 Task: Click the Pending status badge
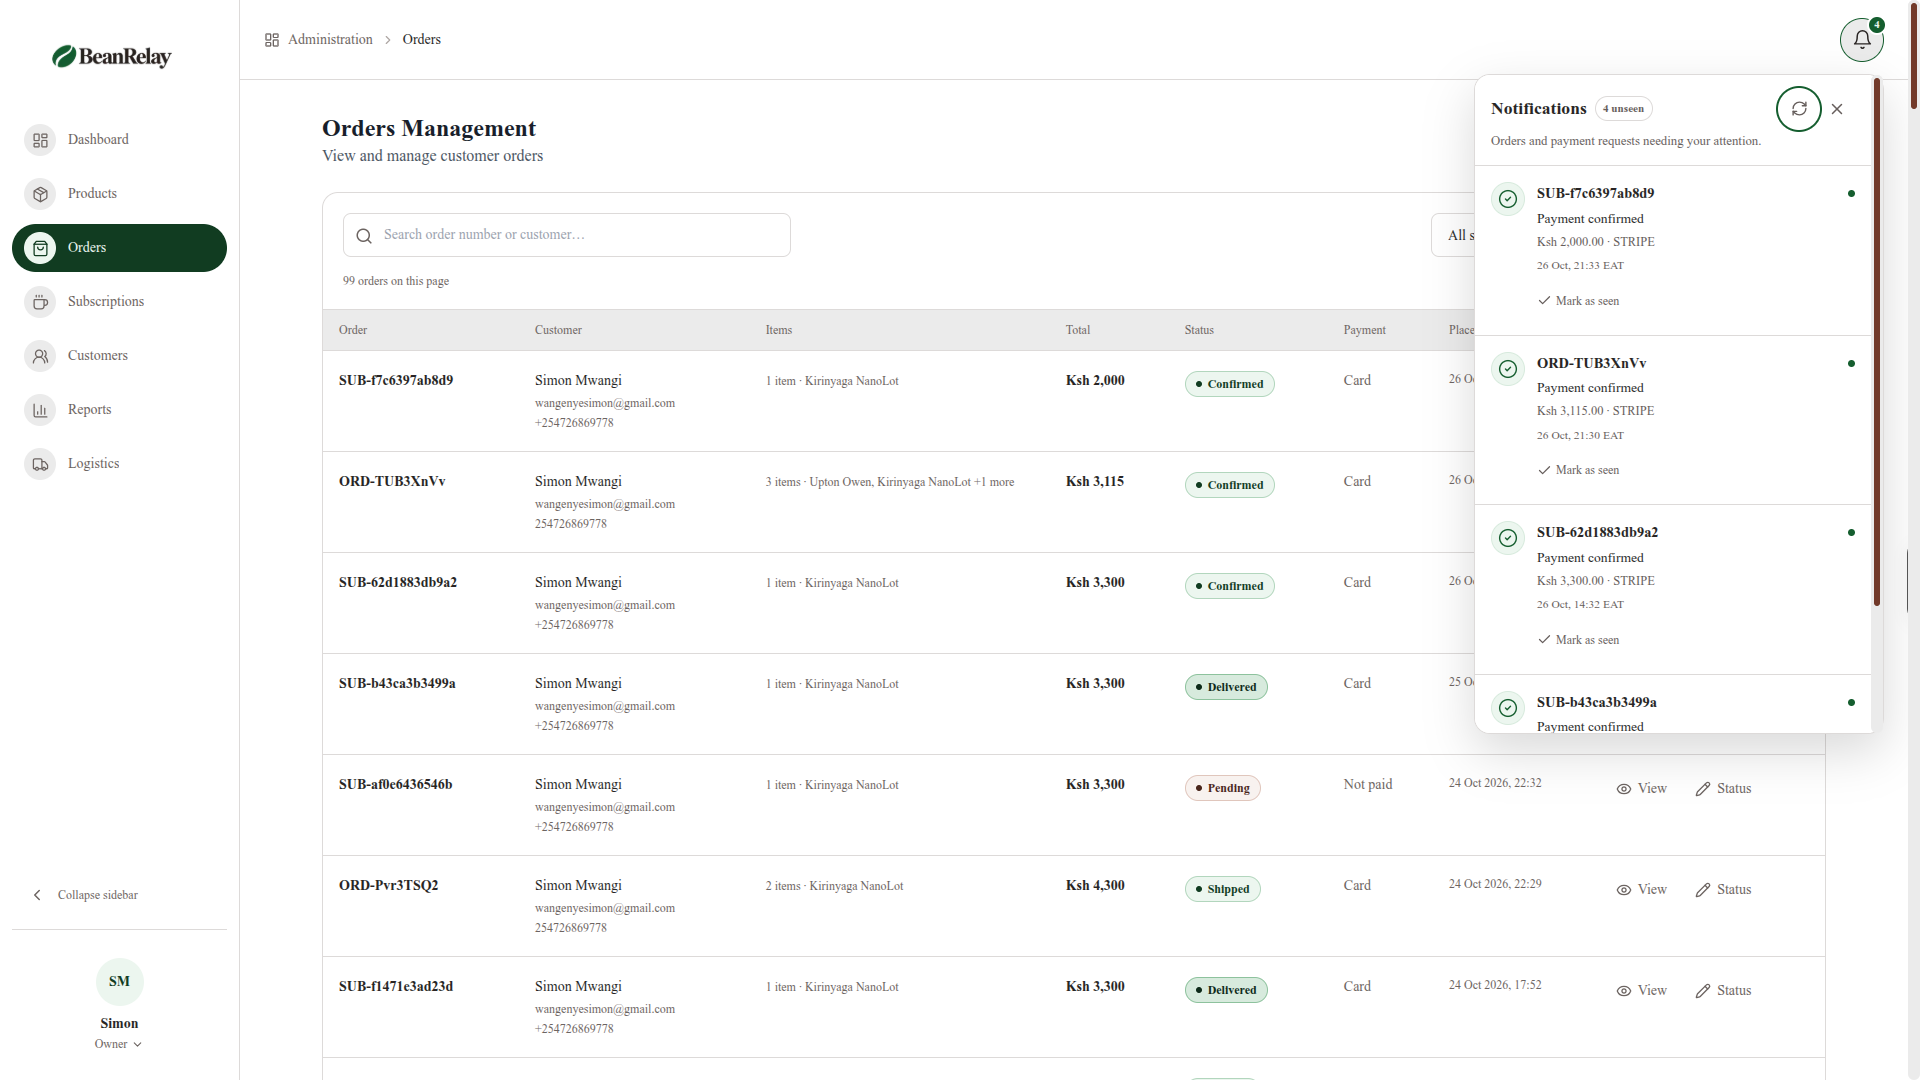1222,789
